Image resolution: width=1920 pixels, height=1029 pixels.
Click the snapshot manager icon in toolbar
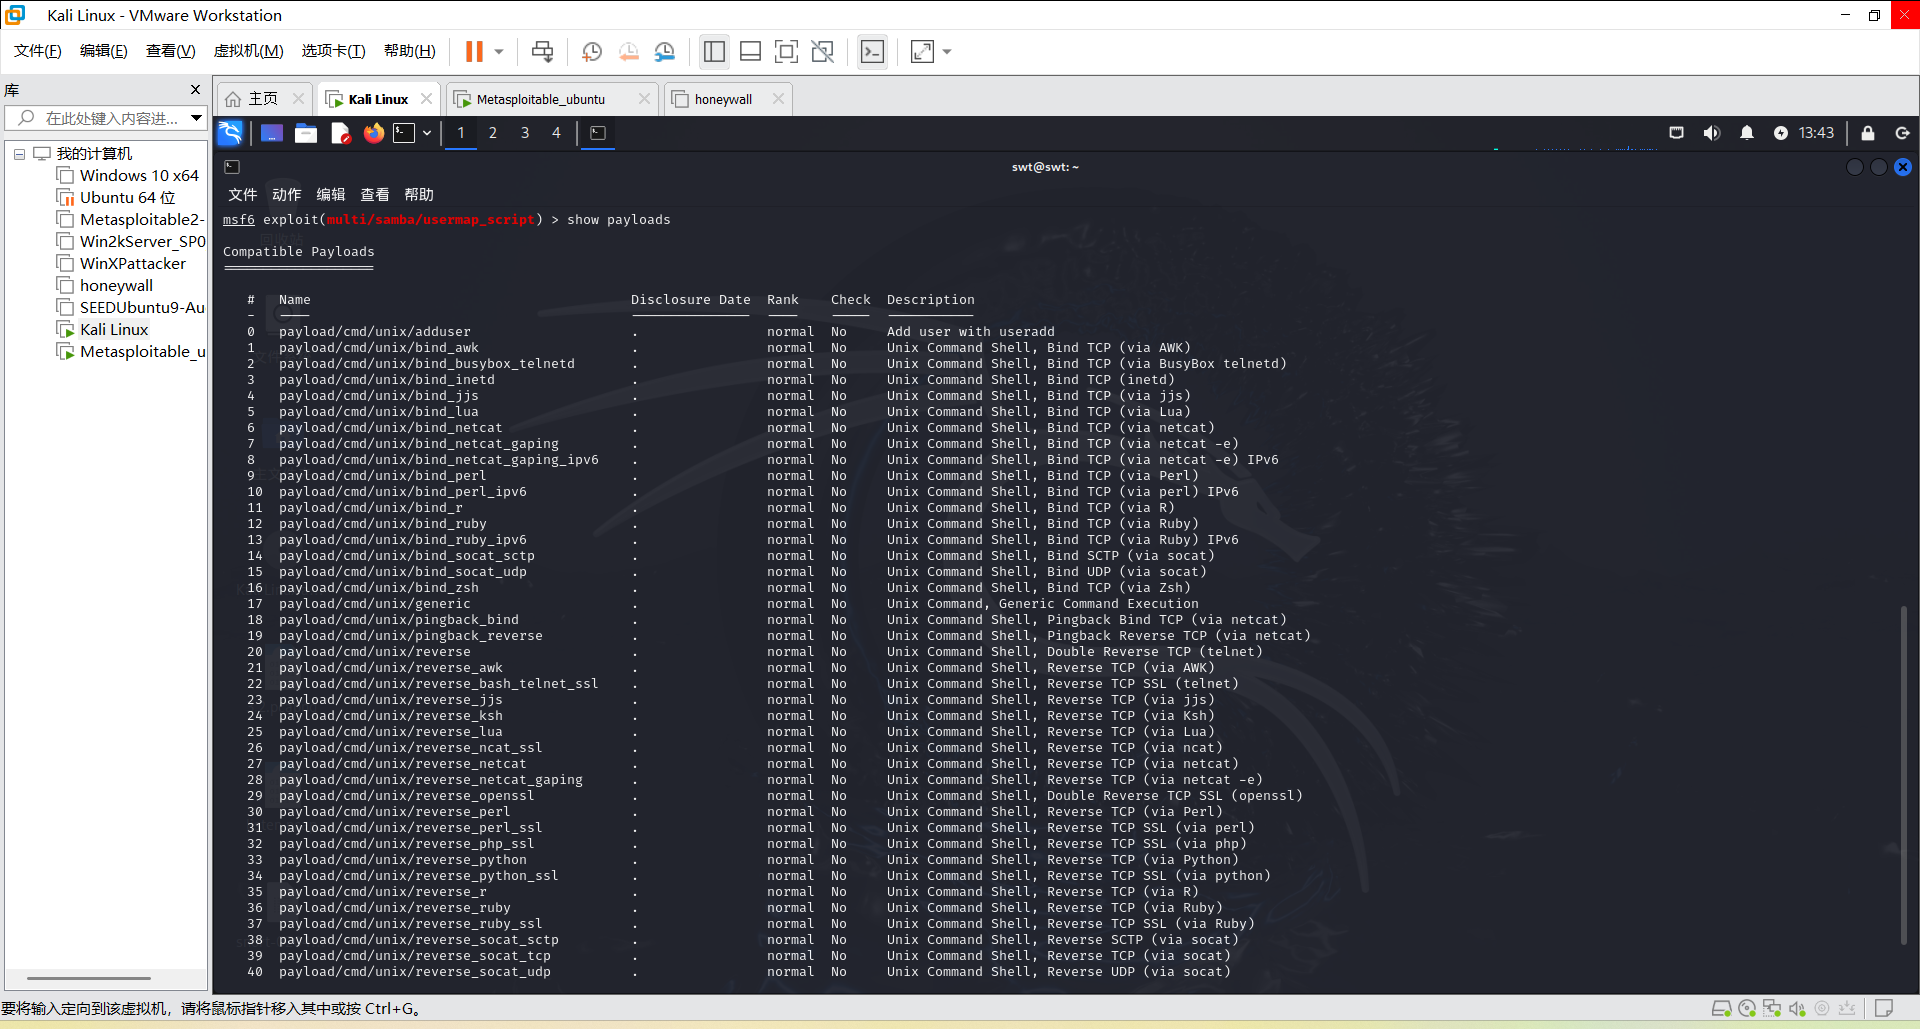coord(665,51)
